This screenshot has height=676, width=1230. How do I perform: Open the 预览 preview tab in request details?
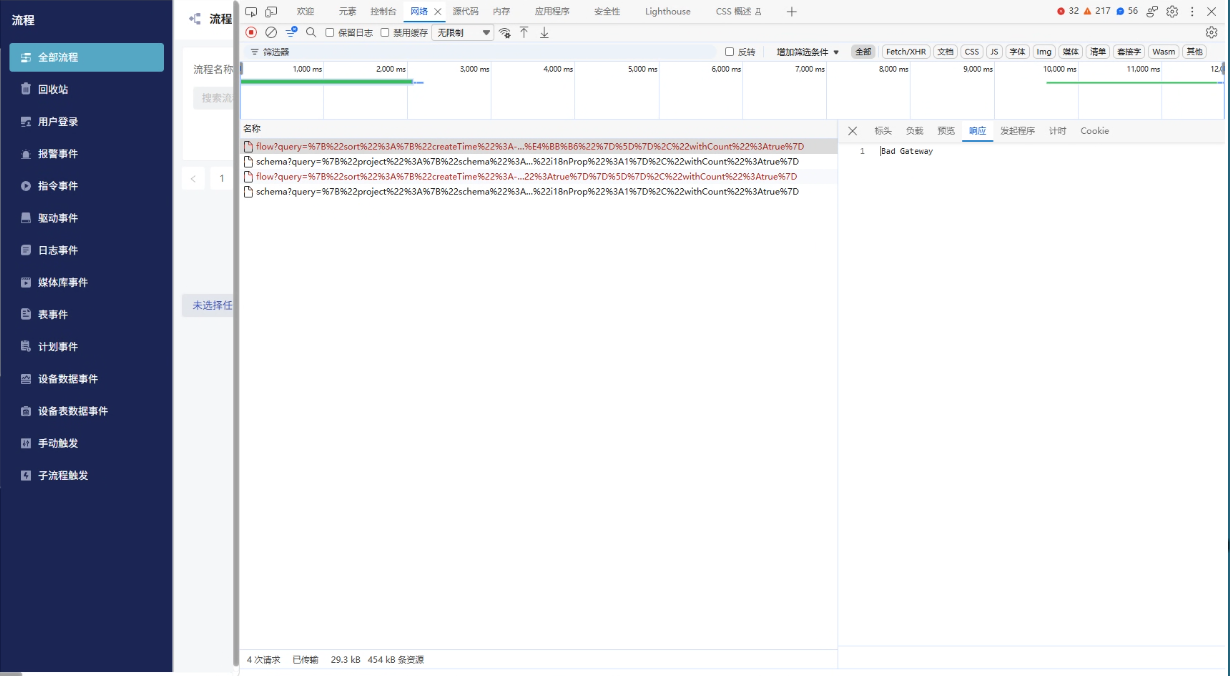click(x=946, y=131)
